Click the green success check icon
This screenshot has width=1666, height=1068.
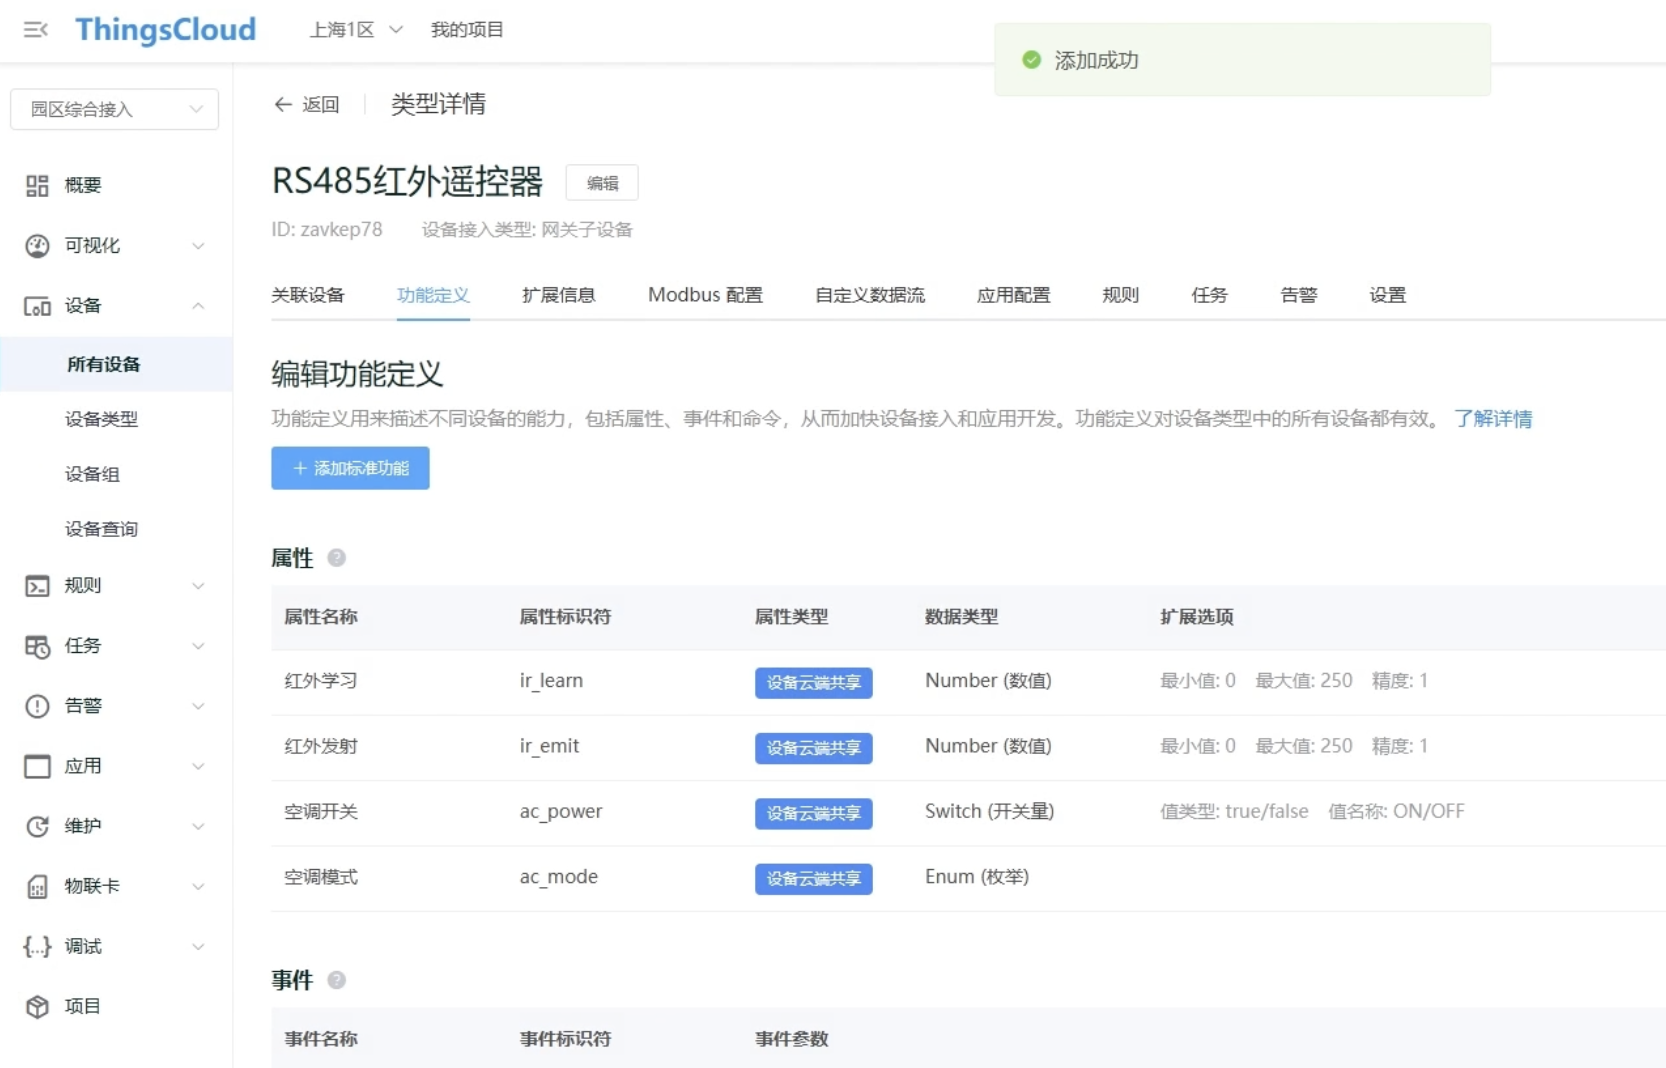pos(1032,60)
